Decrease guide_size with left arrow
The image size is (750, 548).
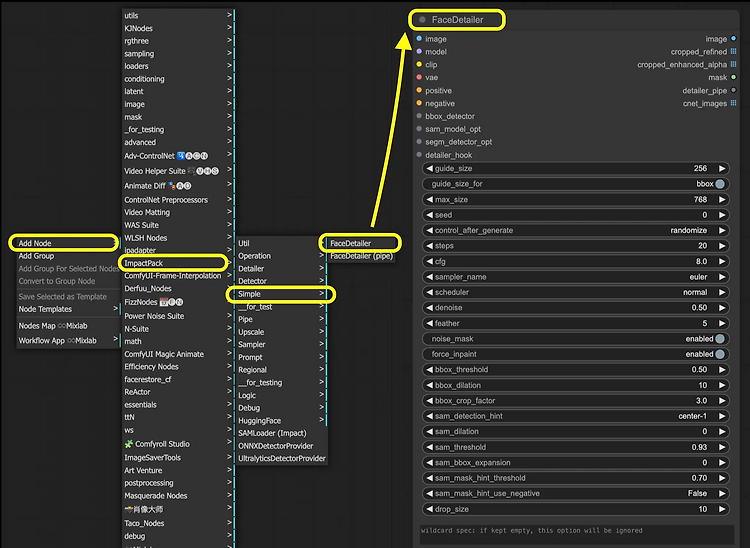(x=429, y=168)
